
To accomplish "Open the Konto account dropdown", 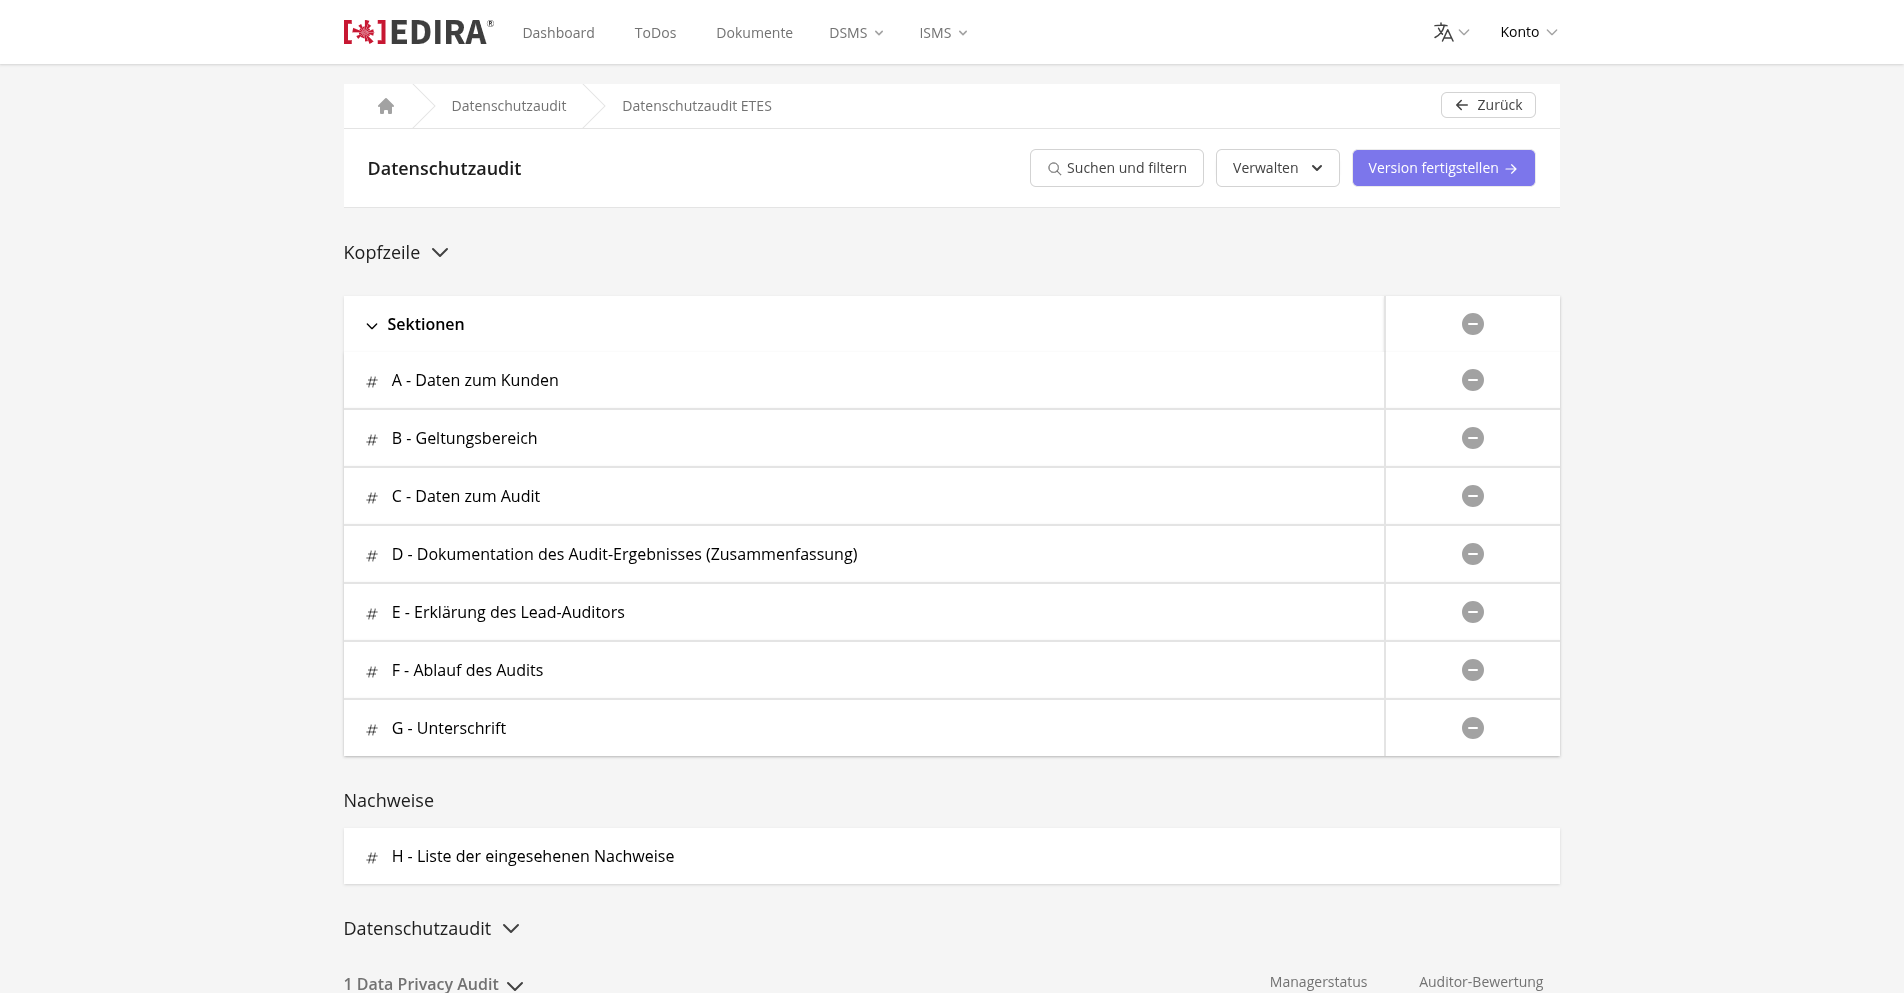I will [1528, 32].
